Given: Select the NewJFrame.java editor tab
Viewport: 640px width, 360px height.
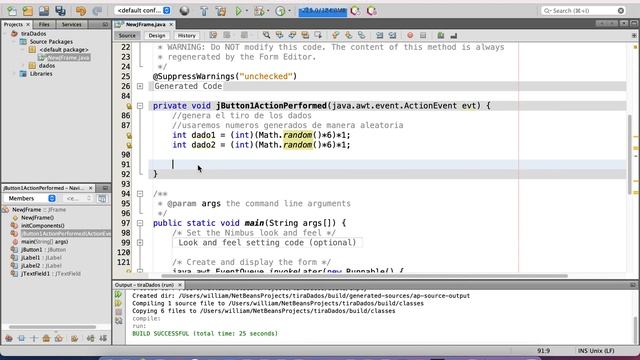Looking at the screenshot, I should tap(145, 24).
